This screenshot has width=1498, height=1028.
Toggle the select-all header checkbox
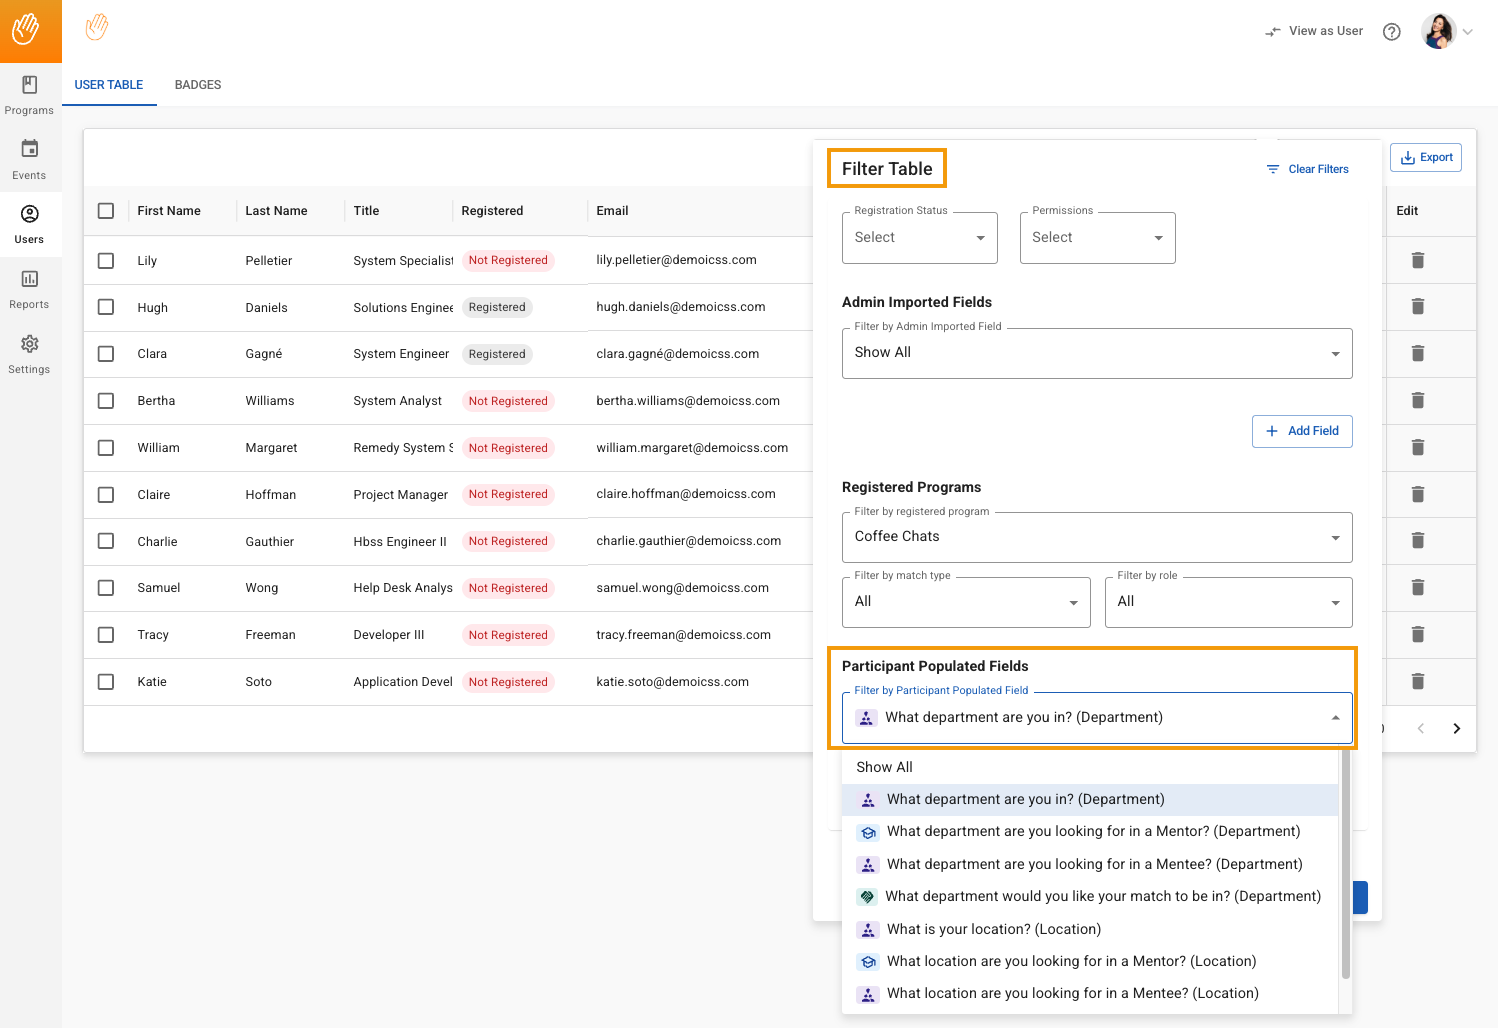(x=106, y=211)
